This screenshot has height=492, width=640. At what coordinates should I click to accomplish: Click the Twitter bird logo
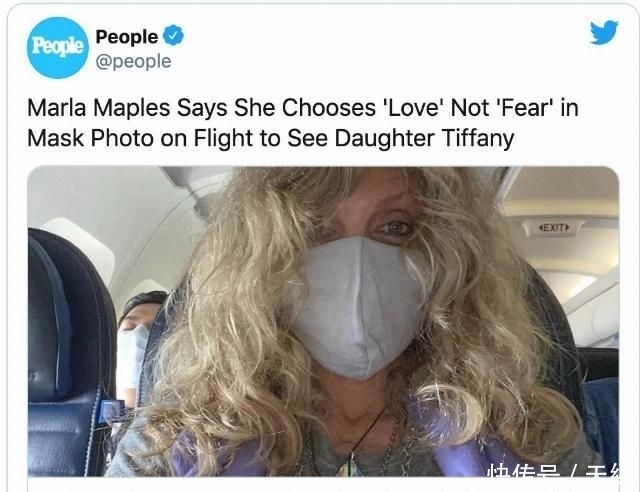604,32
